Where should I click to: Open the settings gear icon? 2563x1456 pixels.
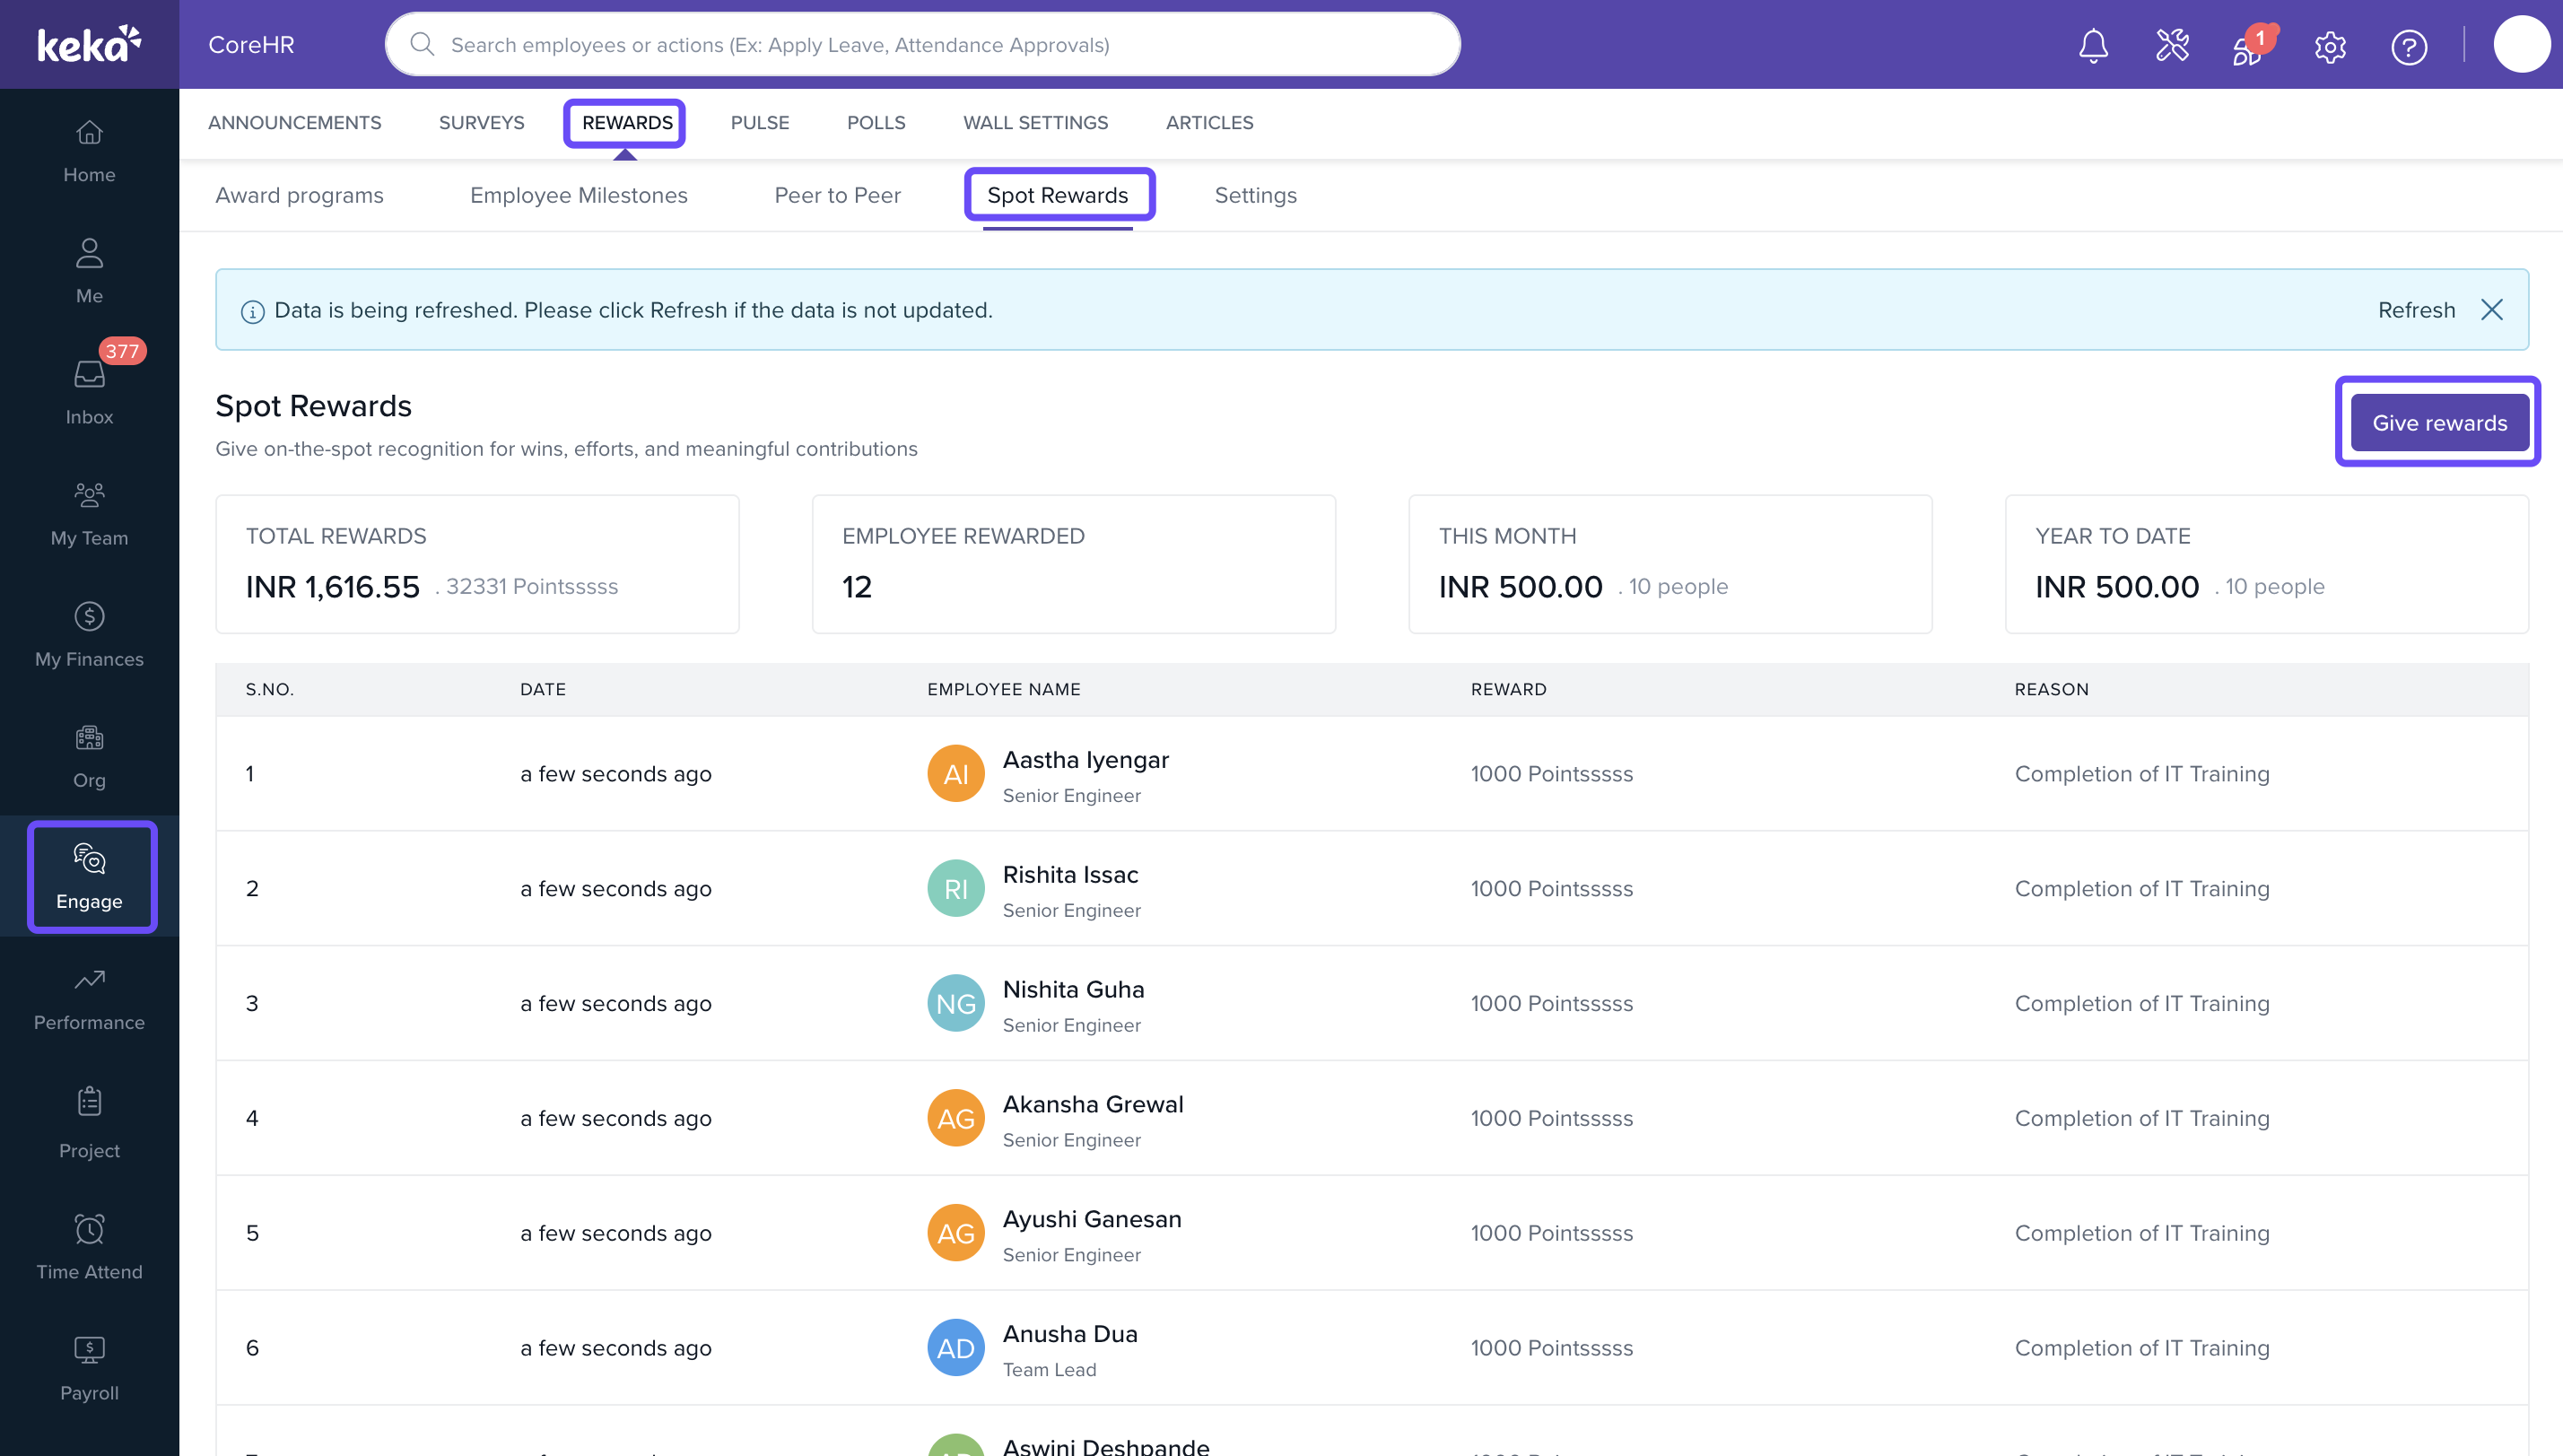tap(2330, 46)
